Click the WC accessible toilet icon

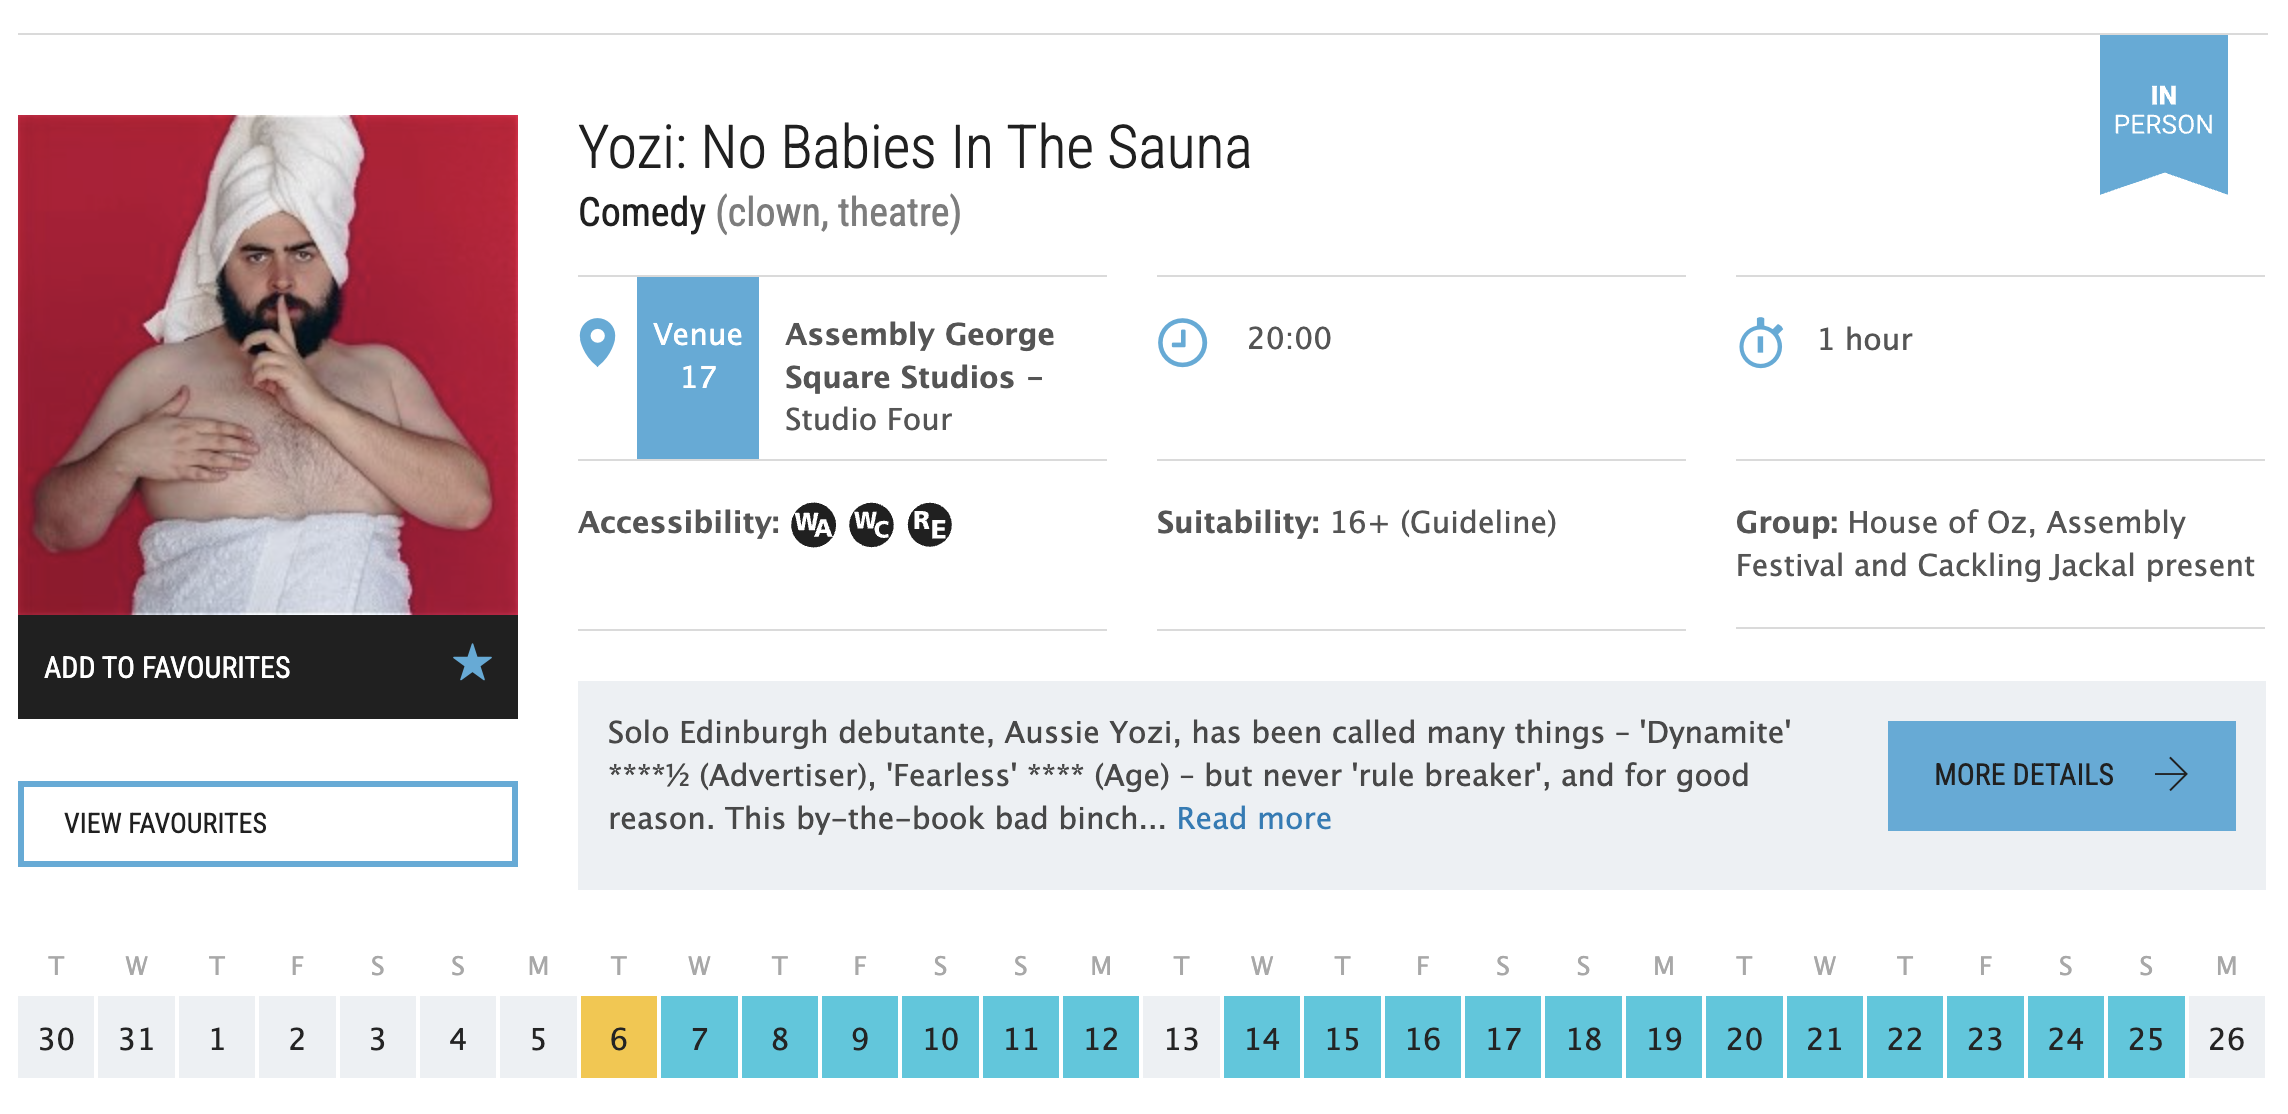871,524
